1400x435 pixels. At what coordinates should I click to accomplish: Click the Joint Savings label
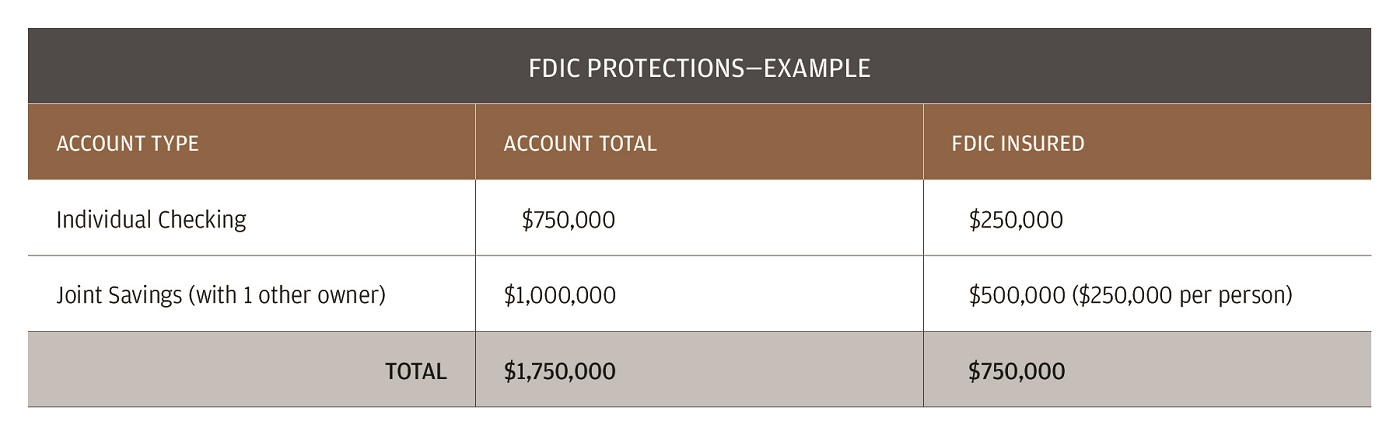click(119, 295)
